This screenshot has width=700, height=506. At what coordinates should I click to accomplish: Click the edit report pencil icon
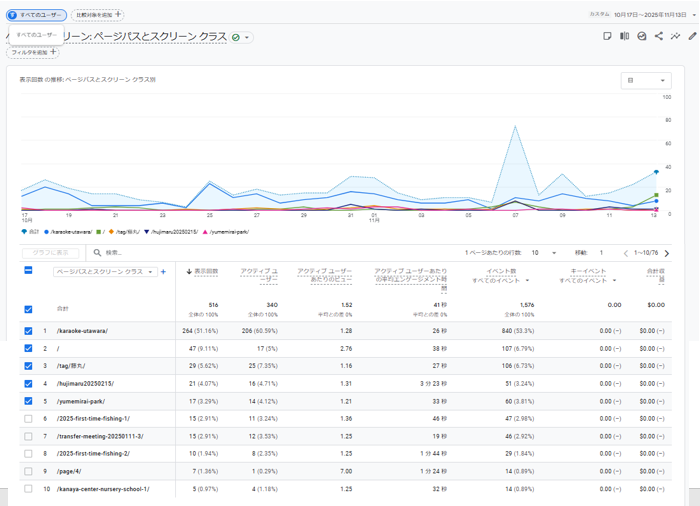click(x=693, y=37)
